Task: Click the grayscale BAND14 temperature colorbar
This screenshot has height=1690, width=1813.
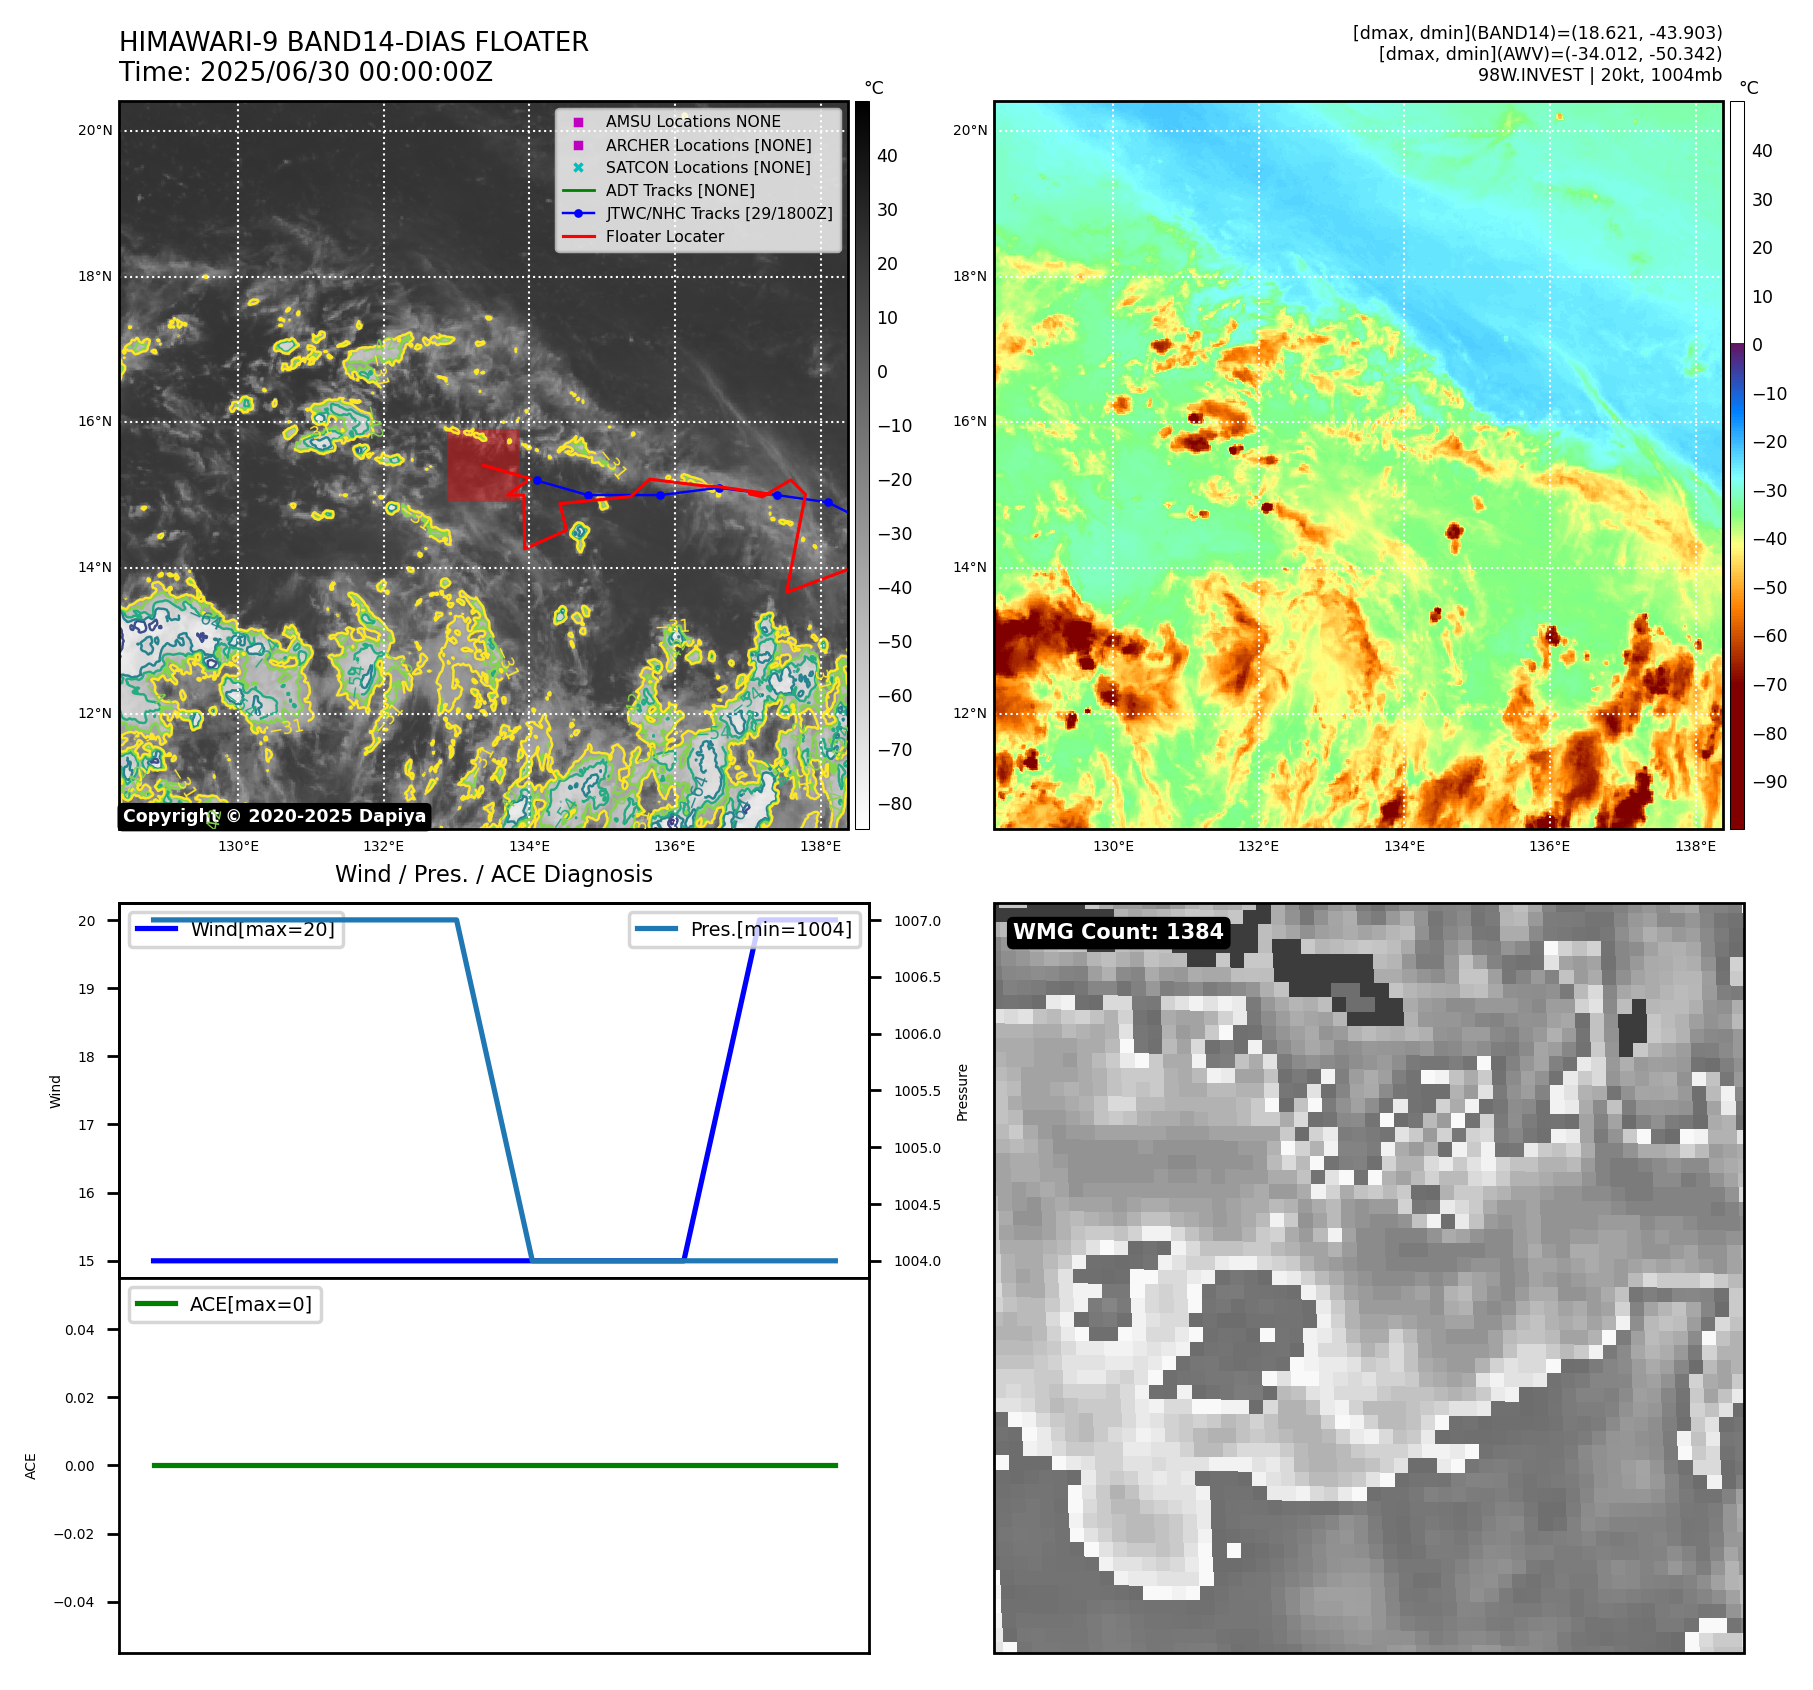Action: [x=862, y=465]
